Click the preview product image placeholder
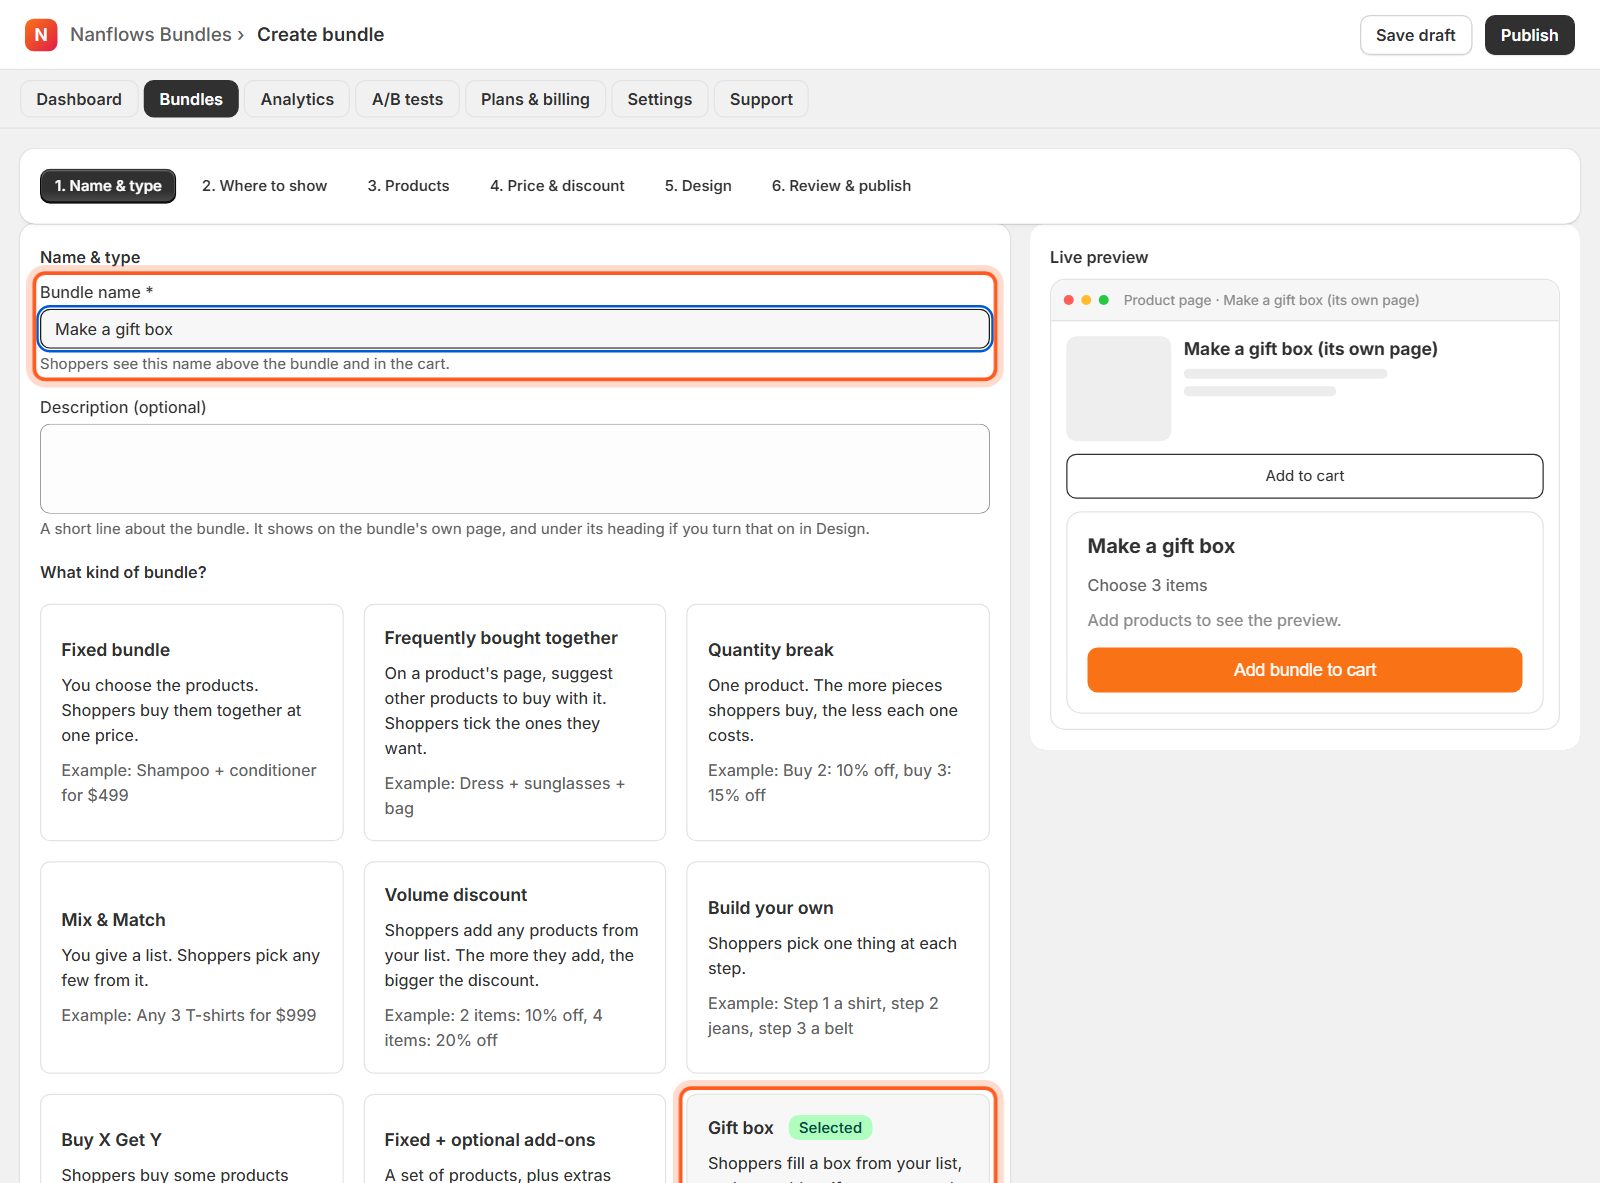Image resolution: width=1600 pixels, height=1183 pixels. [x=1119, y=389]
